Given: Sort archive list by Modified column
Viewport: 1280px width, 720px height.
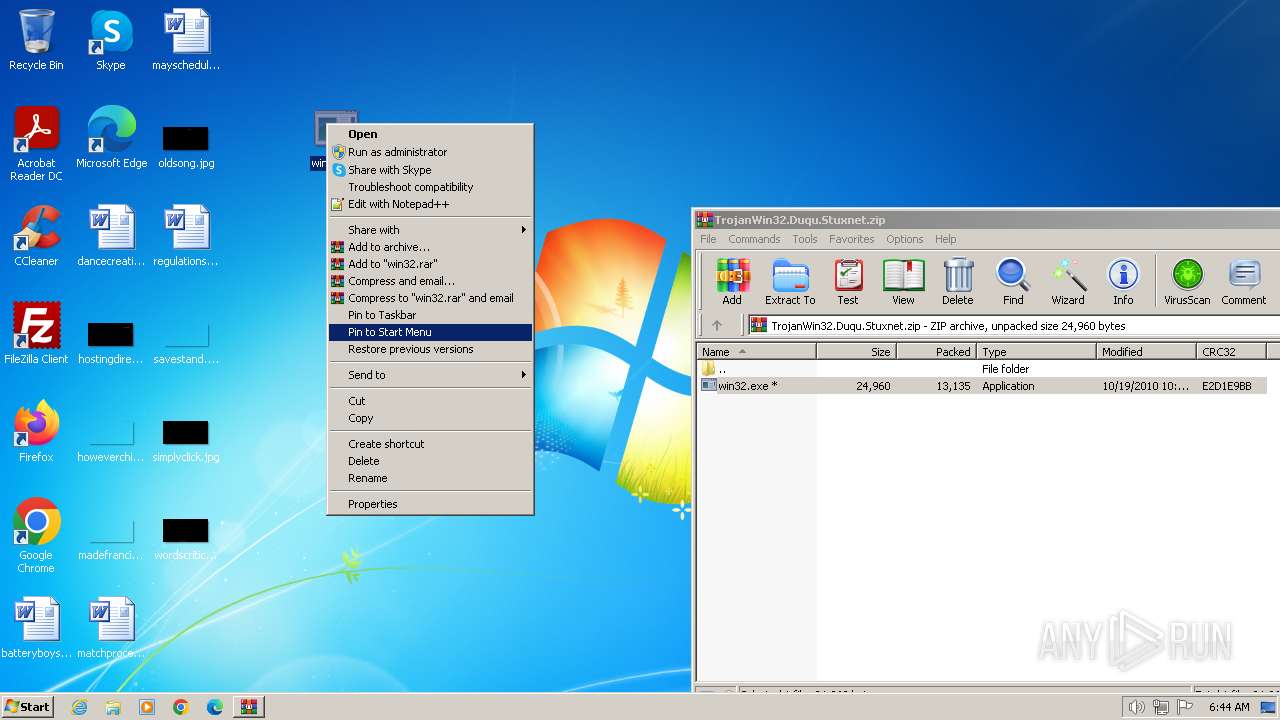Looking at the screenshot, I should tap(1146, 352).
